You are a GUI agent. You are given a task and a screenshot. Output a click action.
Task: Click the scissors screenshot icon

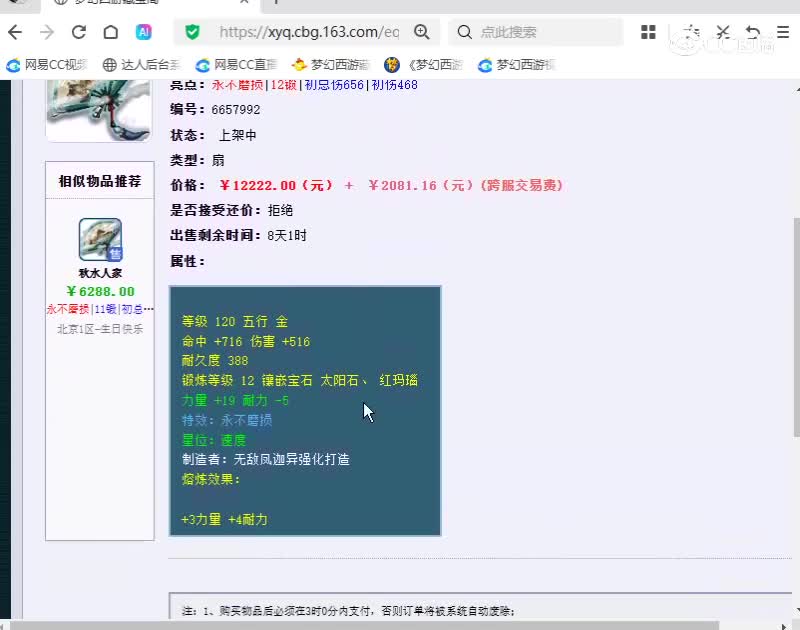pos(722,32)
